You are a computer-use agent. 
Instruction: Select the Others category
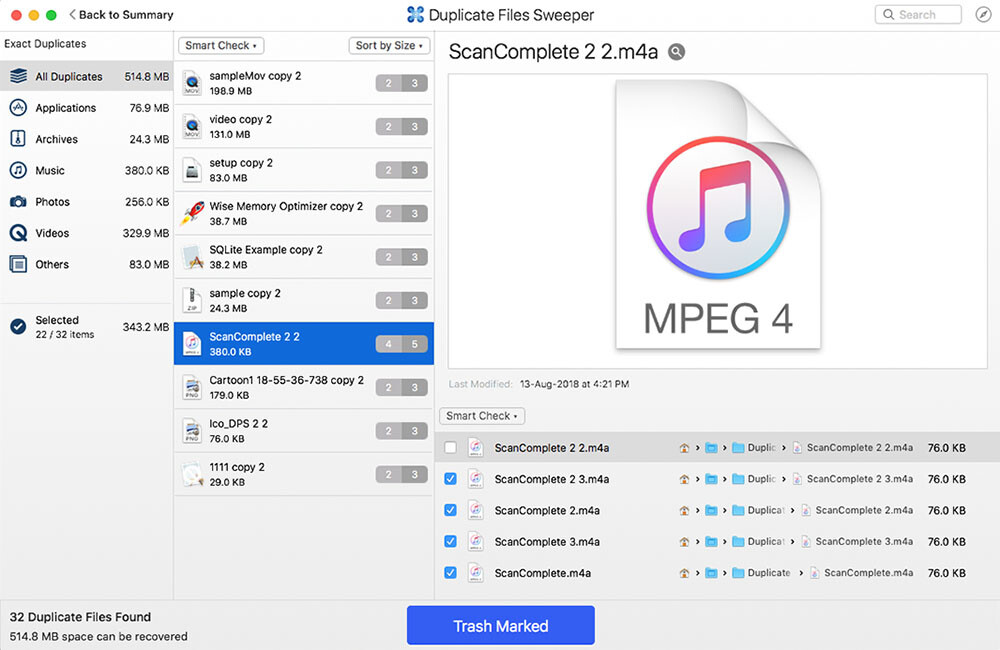click(87, 264)
